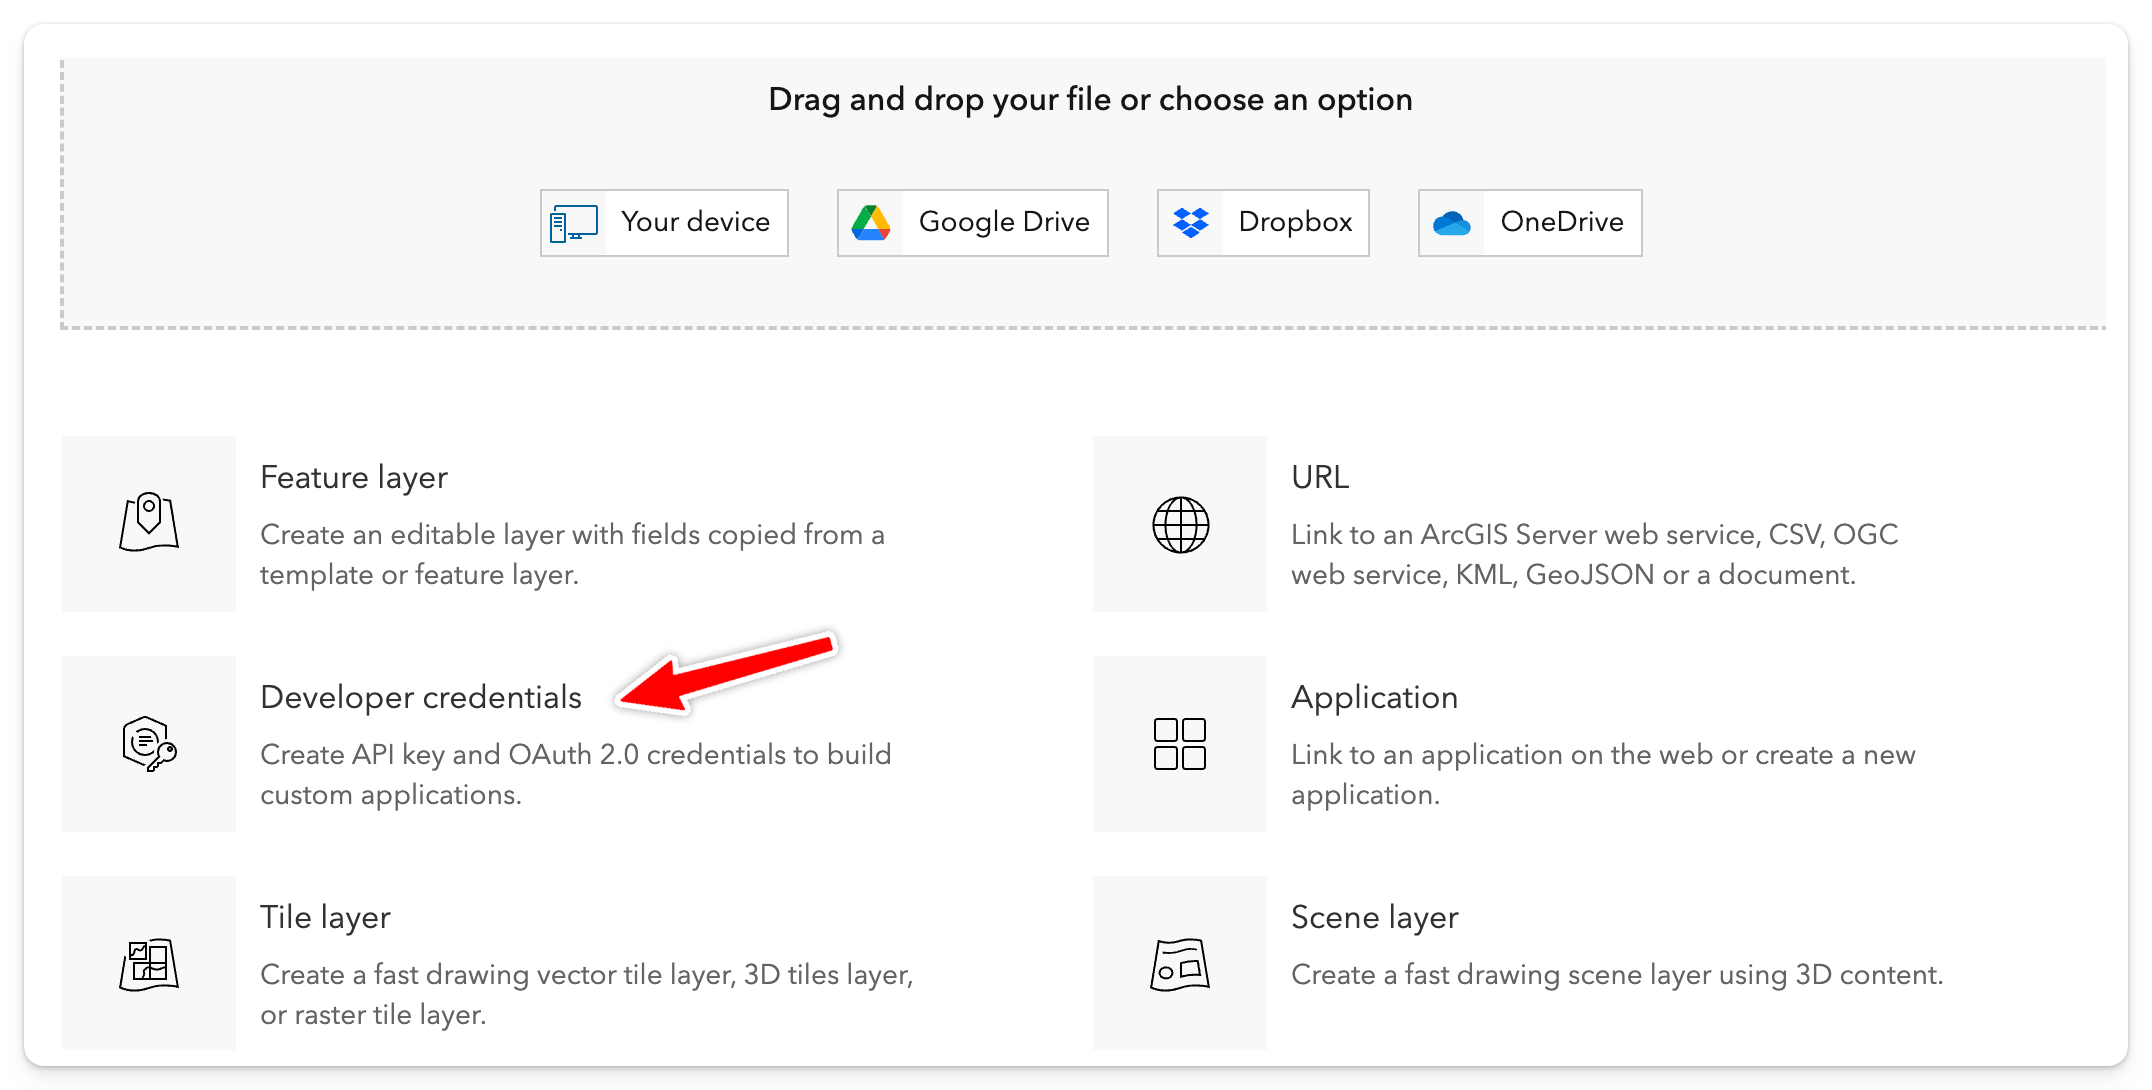Click the Application grid icon
2152x1090 pixels.
1180,744
